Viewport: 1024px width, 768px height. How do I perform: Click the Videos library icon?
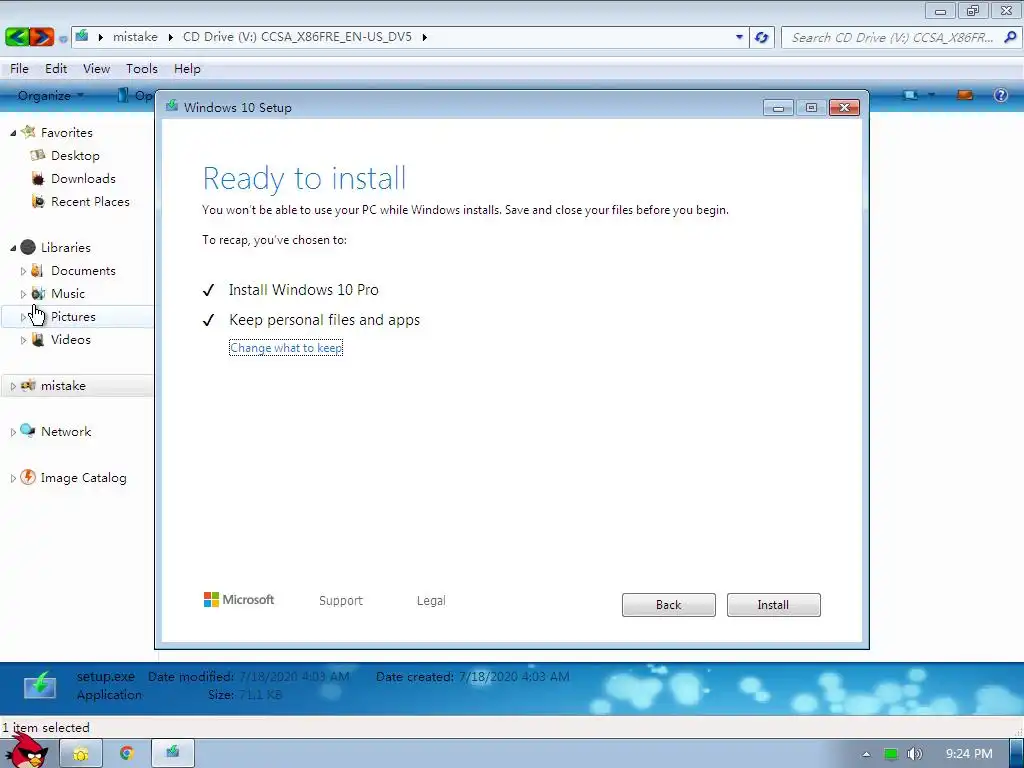pos(38,340)
